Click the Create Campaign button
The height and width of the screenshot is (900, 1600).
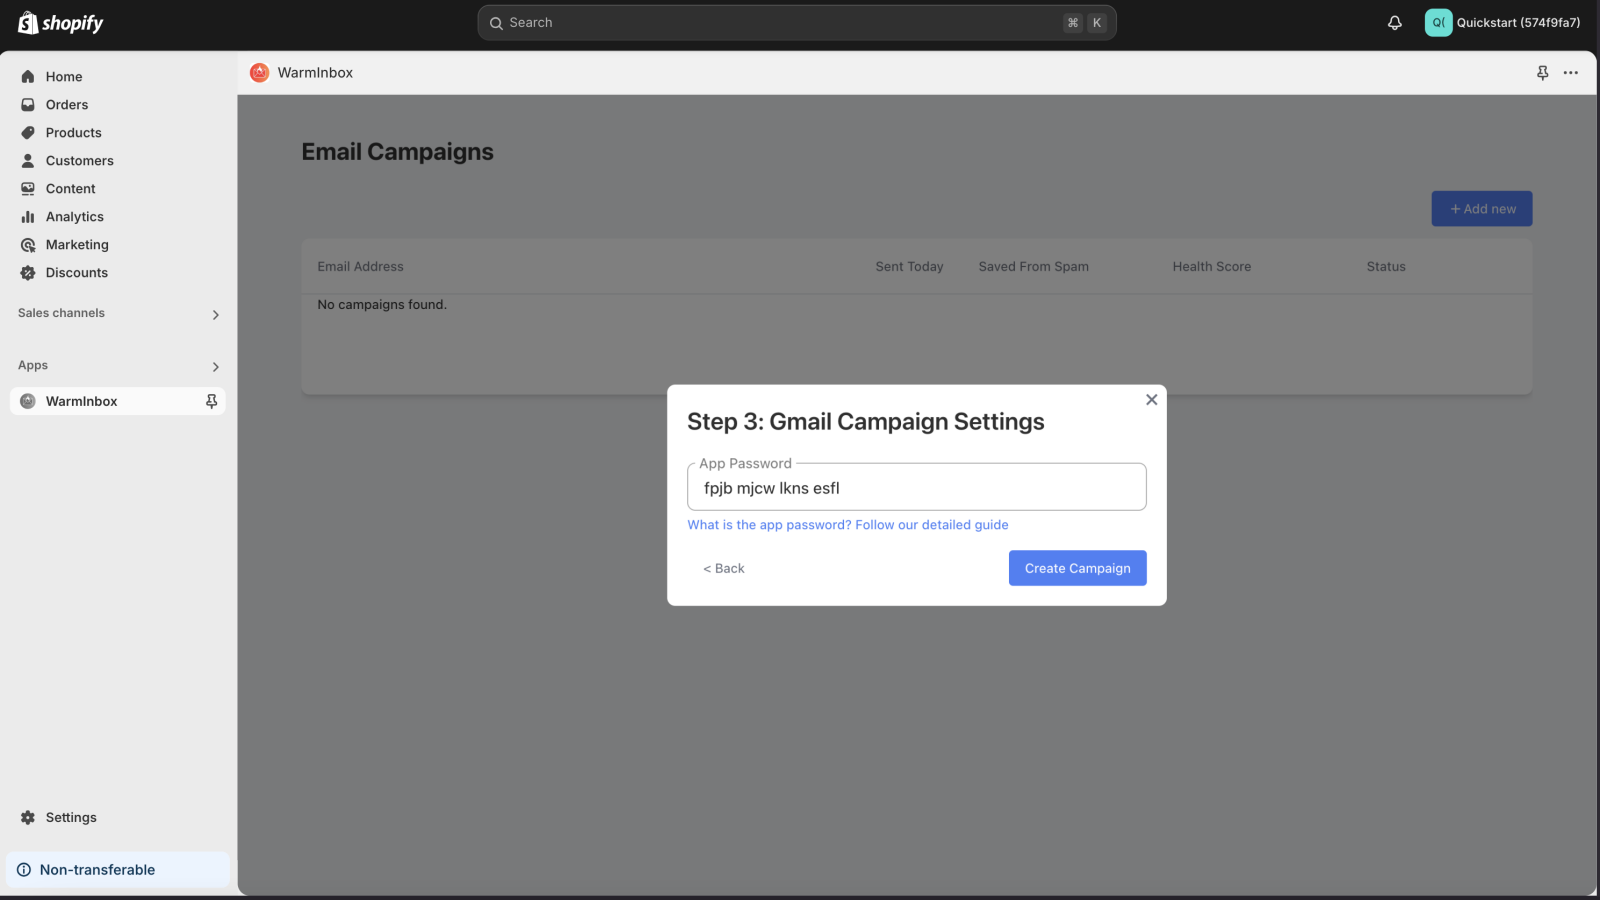click(x=1077, y=568)
